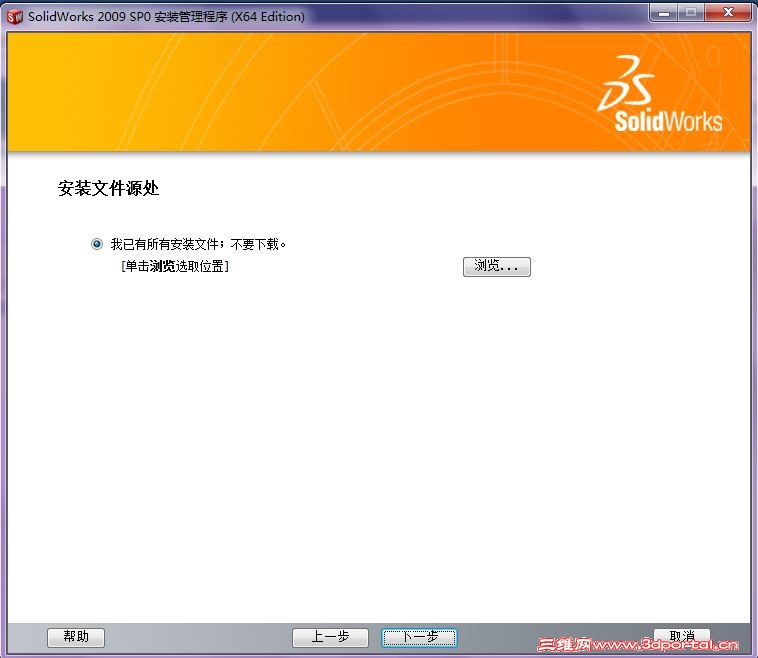Click the SolidWorks title bar app icon
Image resolution: width=758 pixels, height=658 pixels.
pyautogui.click(x=15, y=16)
